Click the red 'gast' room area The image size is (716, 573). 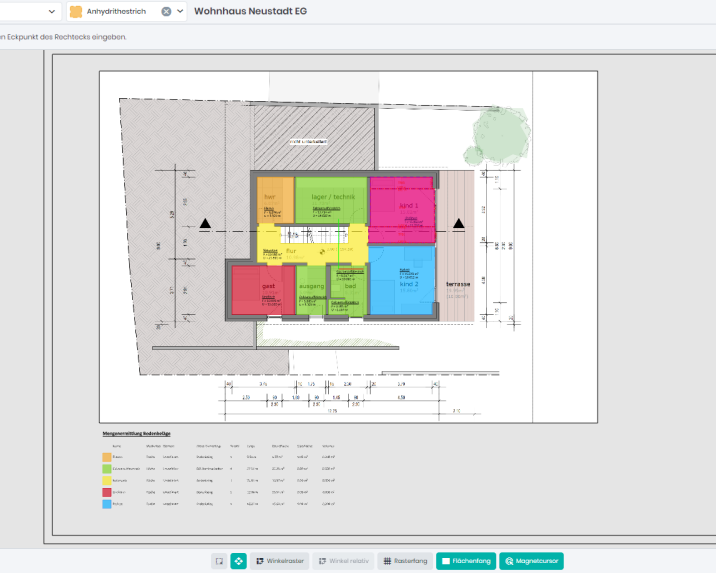click(260, 290)
